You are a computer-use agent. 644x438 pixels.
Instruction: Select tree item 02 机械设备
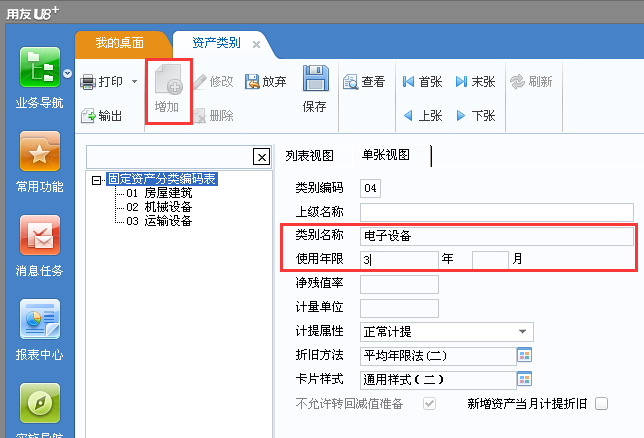coord(159,207)
